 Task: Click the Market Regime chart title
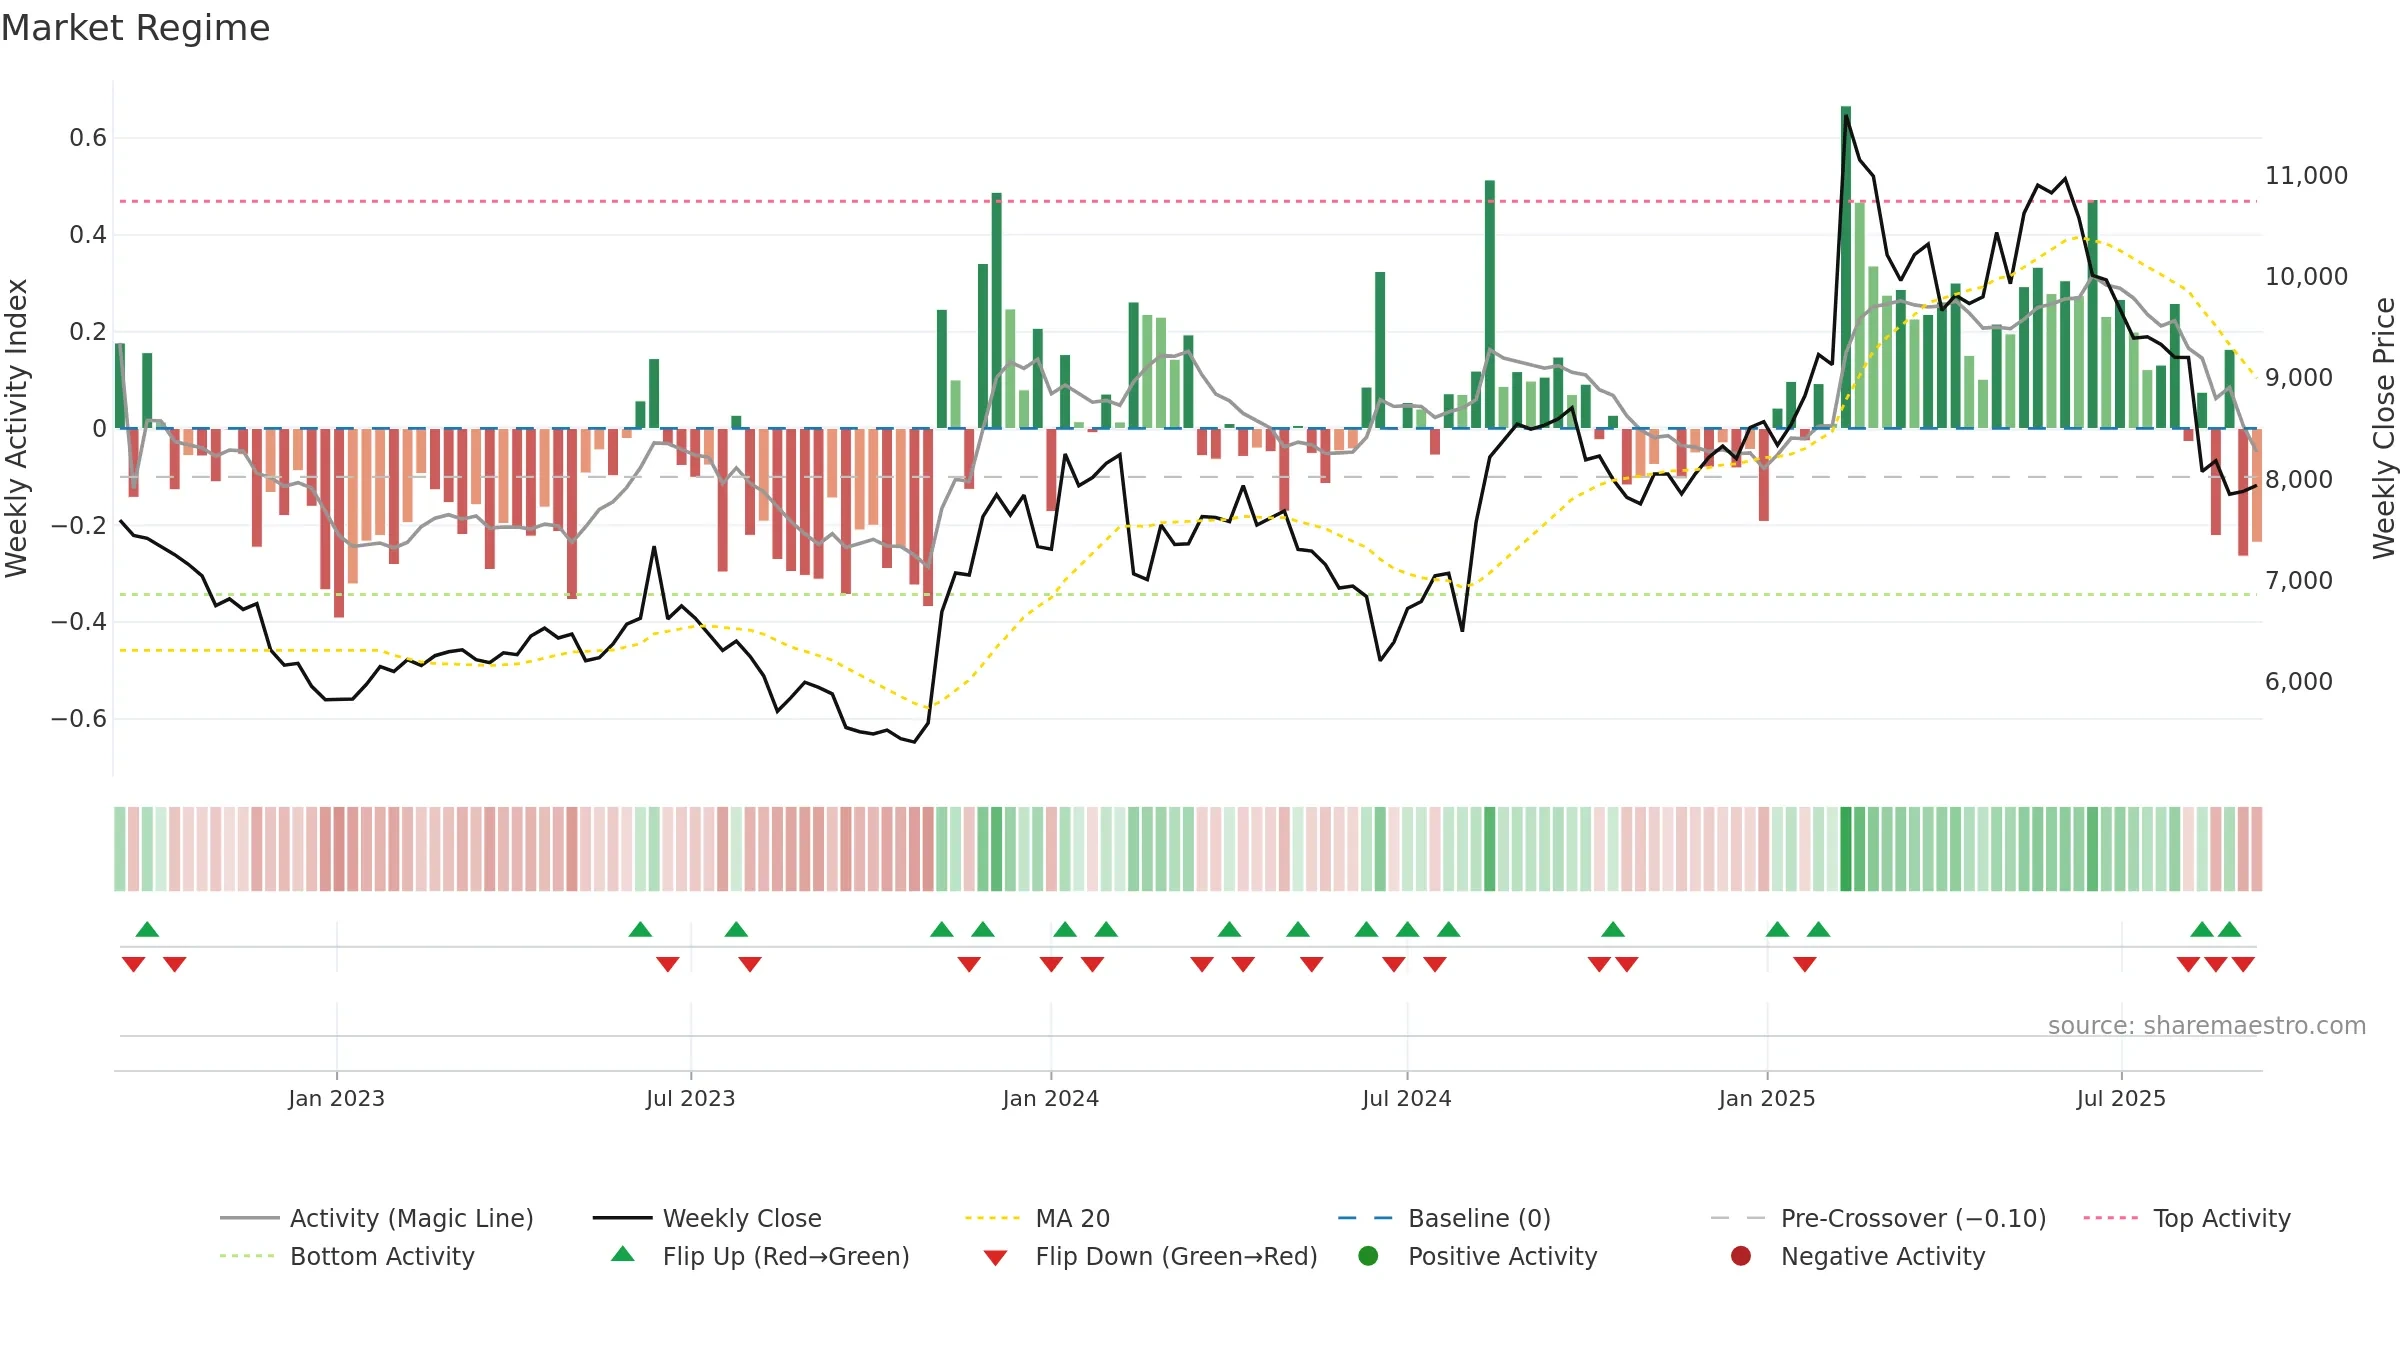pyautogui.click(x=135, y=28)
